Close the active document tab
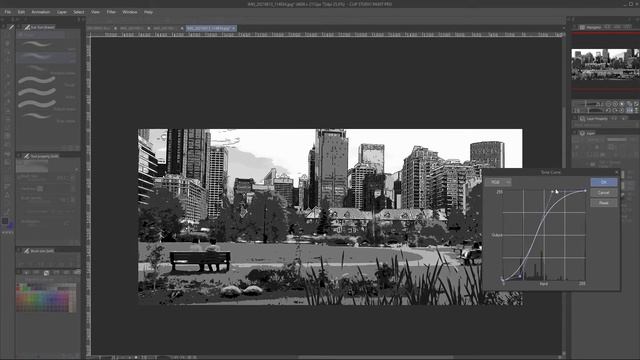This screenshot has width=640, height=360. pos(234,28)
